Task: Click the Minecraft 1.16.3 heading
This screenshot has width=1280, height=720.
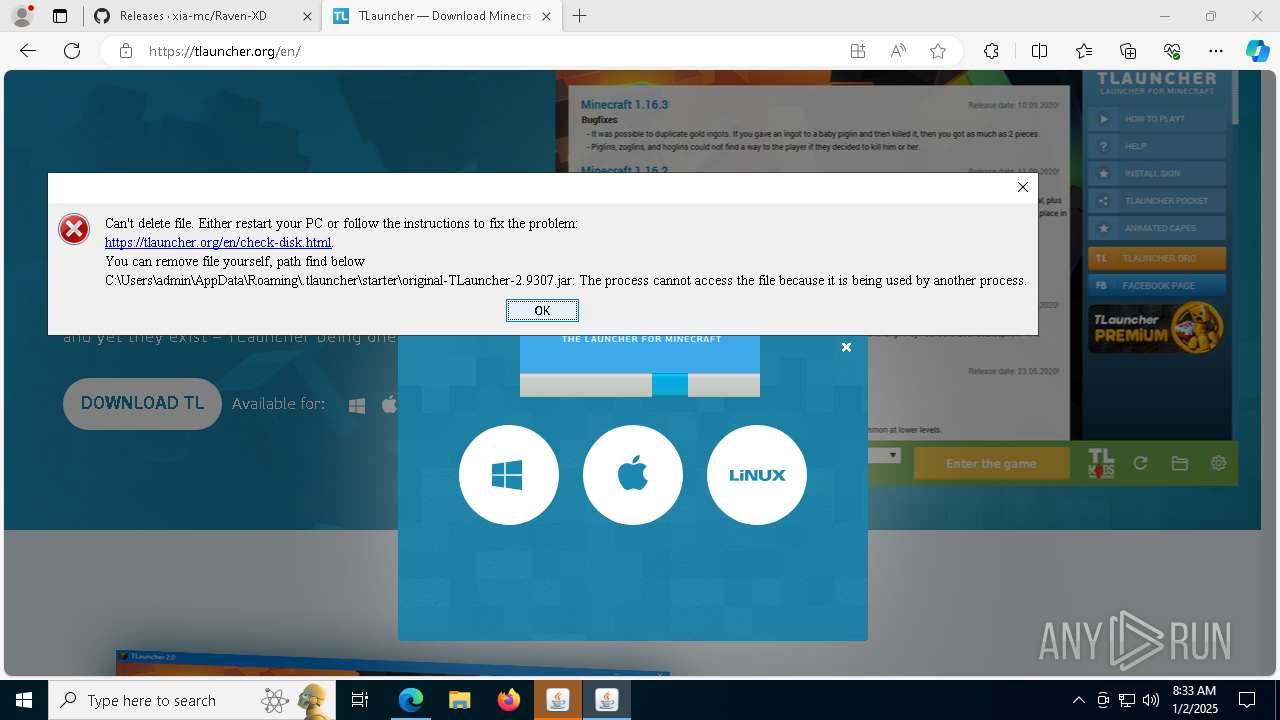Action: coord(624,104)
